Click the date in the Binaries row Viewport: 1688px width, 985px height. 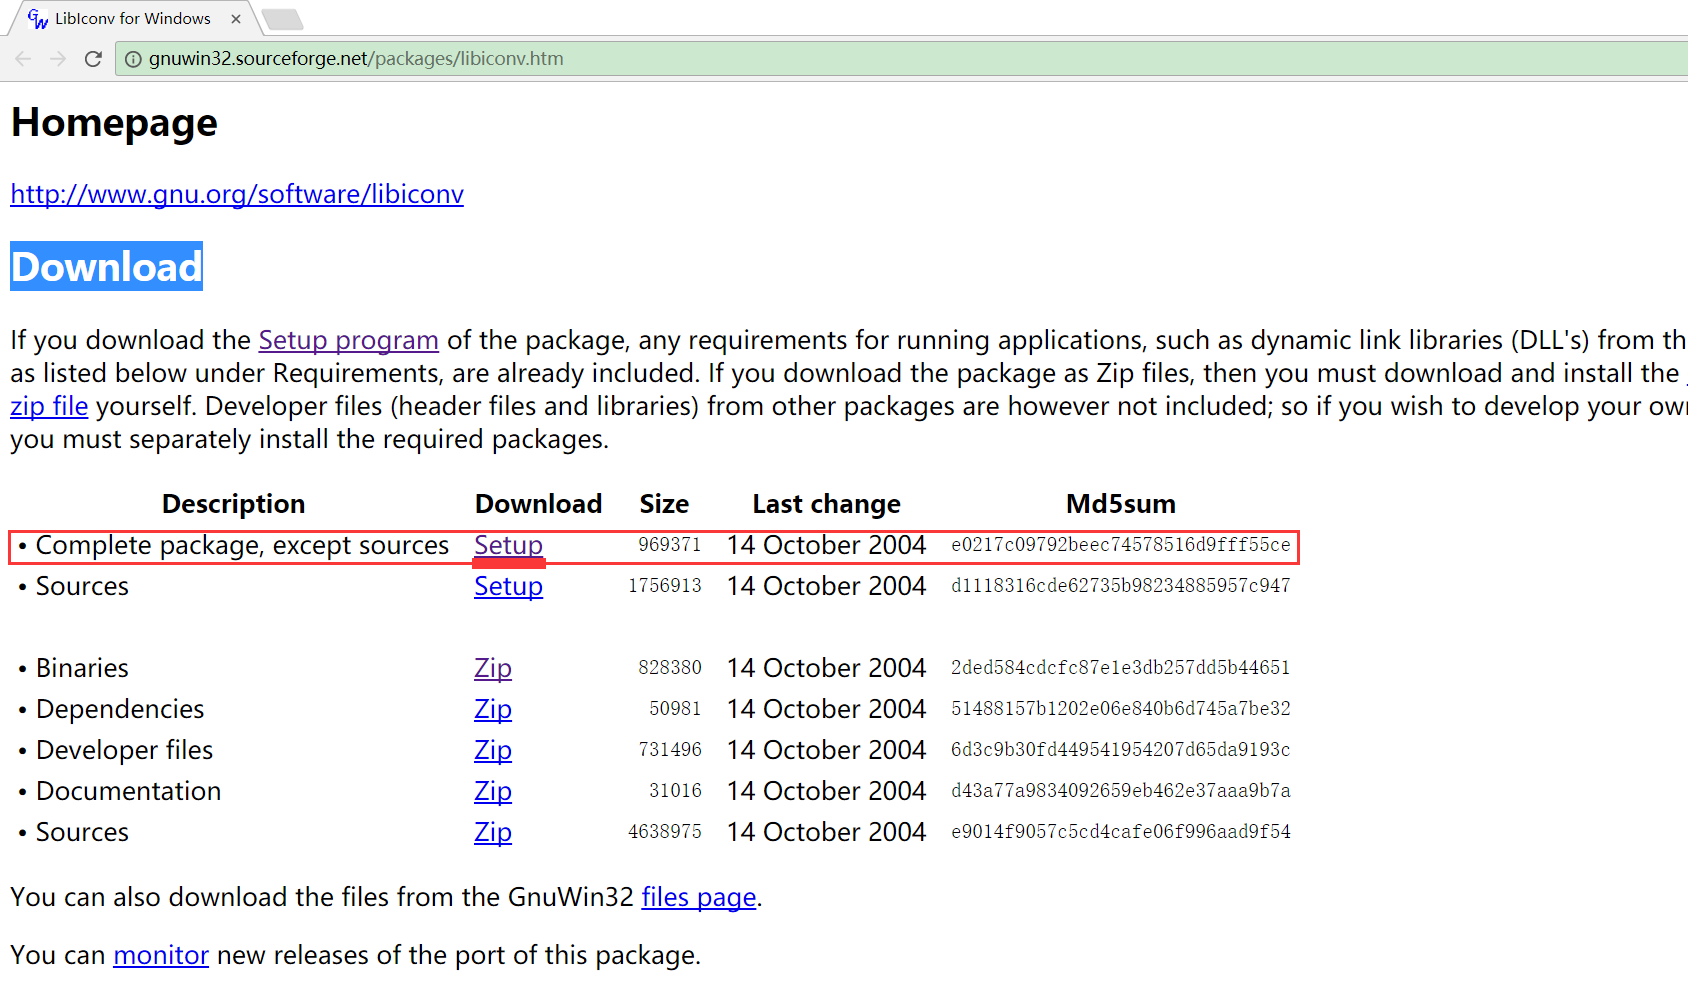coord(826,668)
